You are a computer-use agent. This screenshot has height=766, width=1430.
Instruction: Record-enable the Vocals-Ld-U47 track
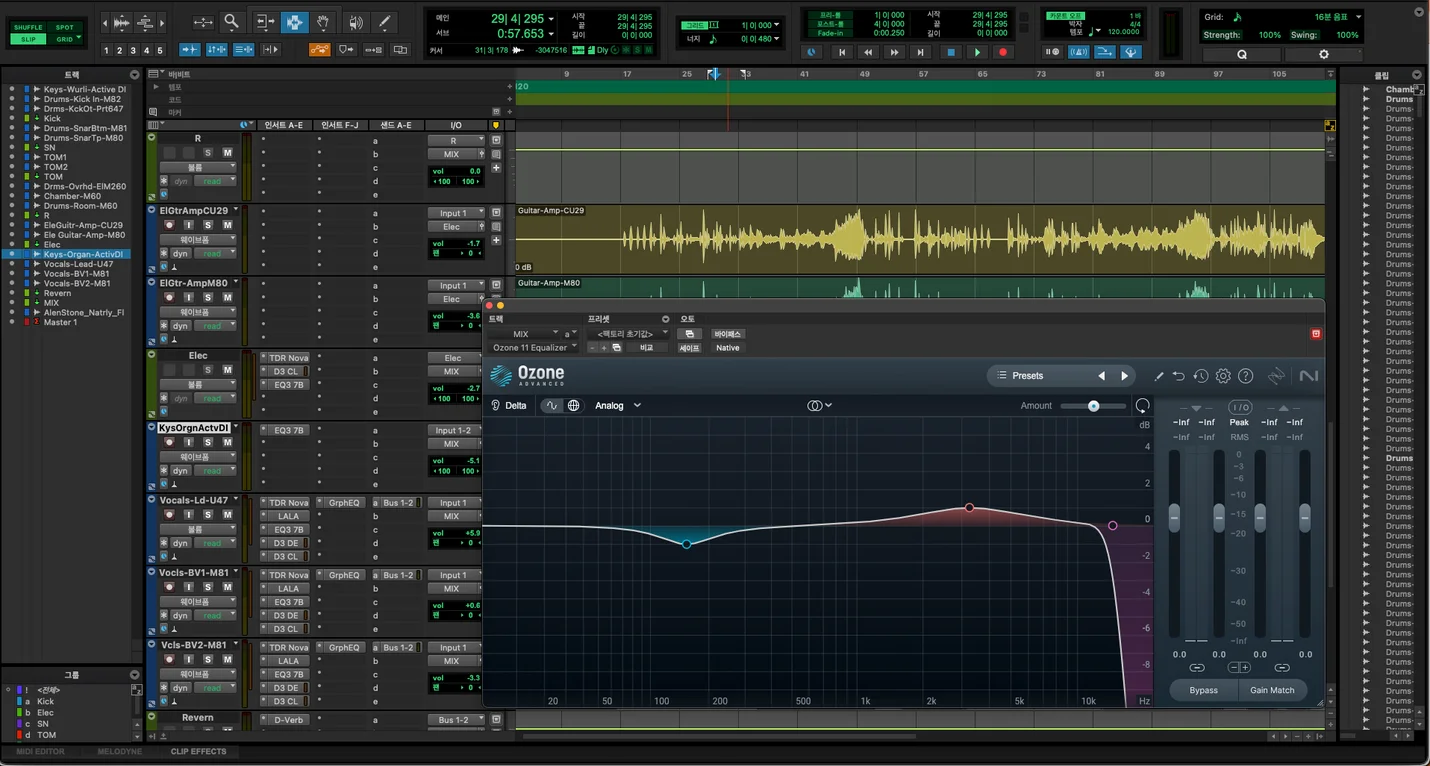coord(169,515)
